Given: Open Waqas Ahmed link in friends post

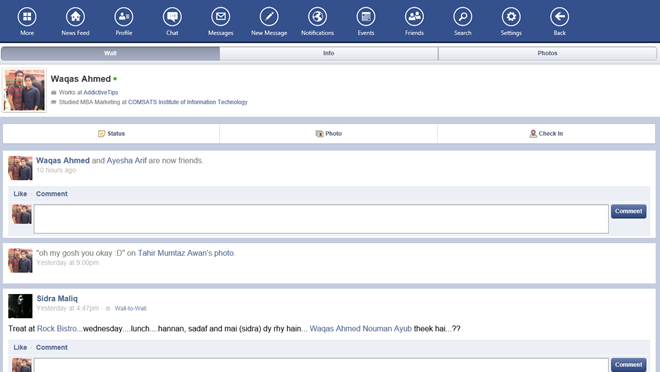Looking at the screenshot, I should (x=63, y=160).
